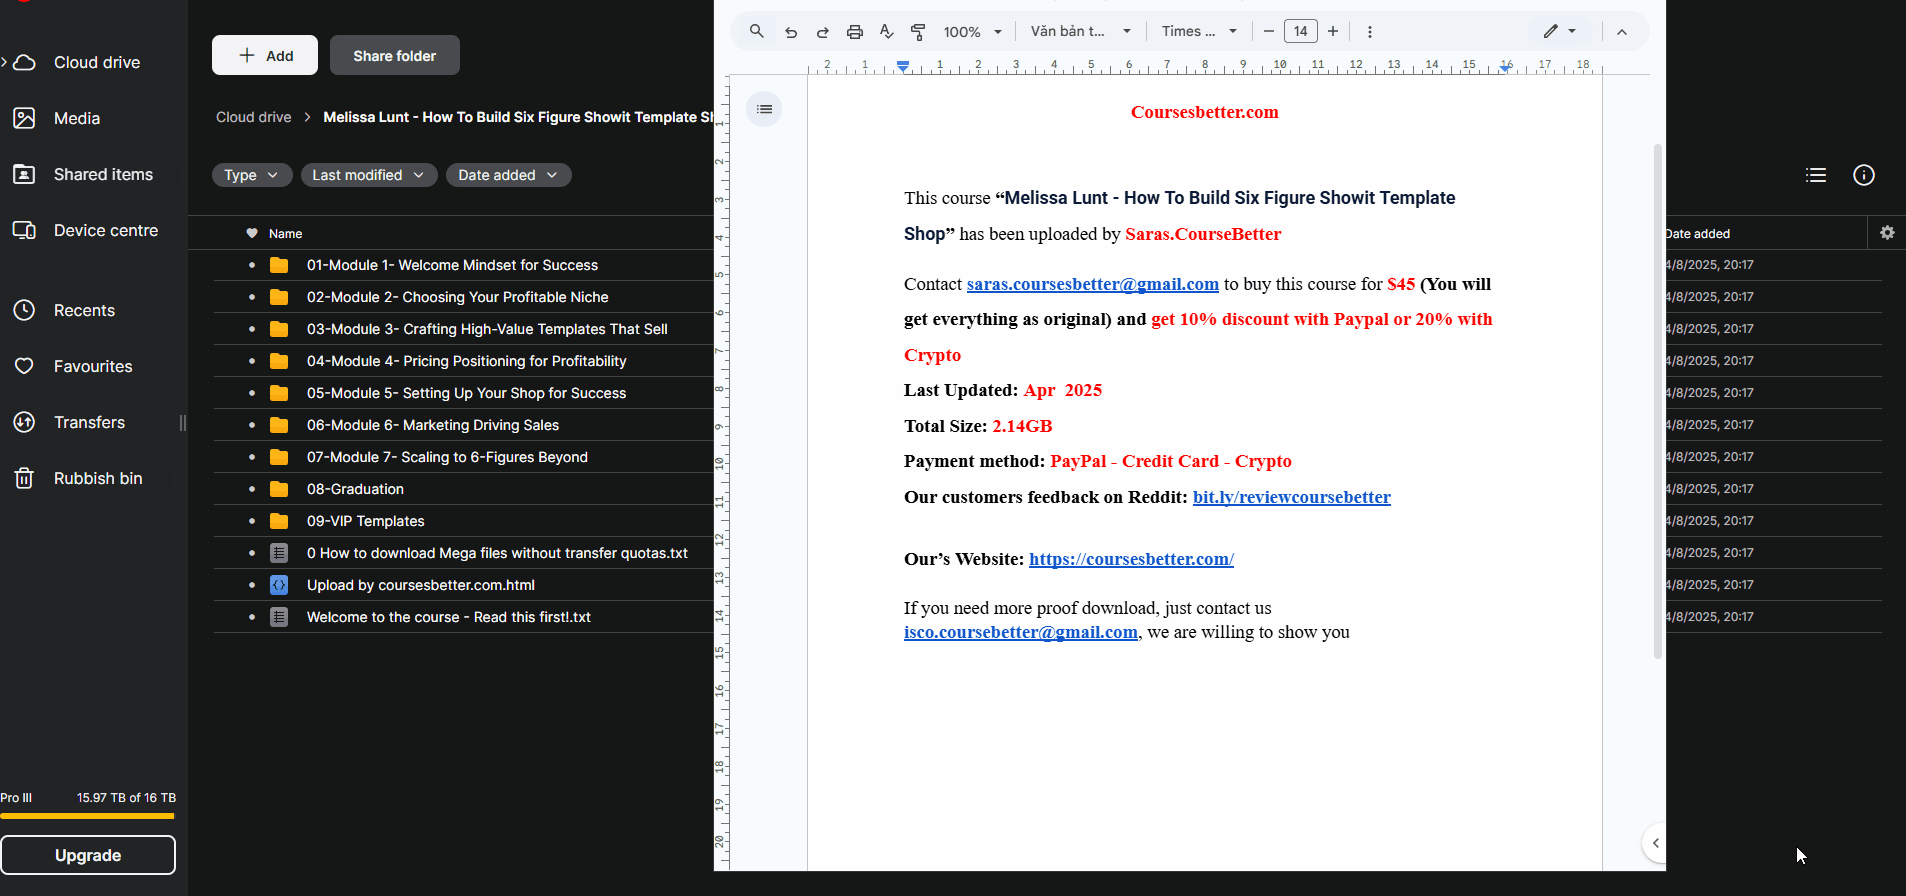Open the text style dropdown
This screenshot has height=896, width=1906.
(x=1081, y=32)
